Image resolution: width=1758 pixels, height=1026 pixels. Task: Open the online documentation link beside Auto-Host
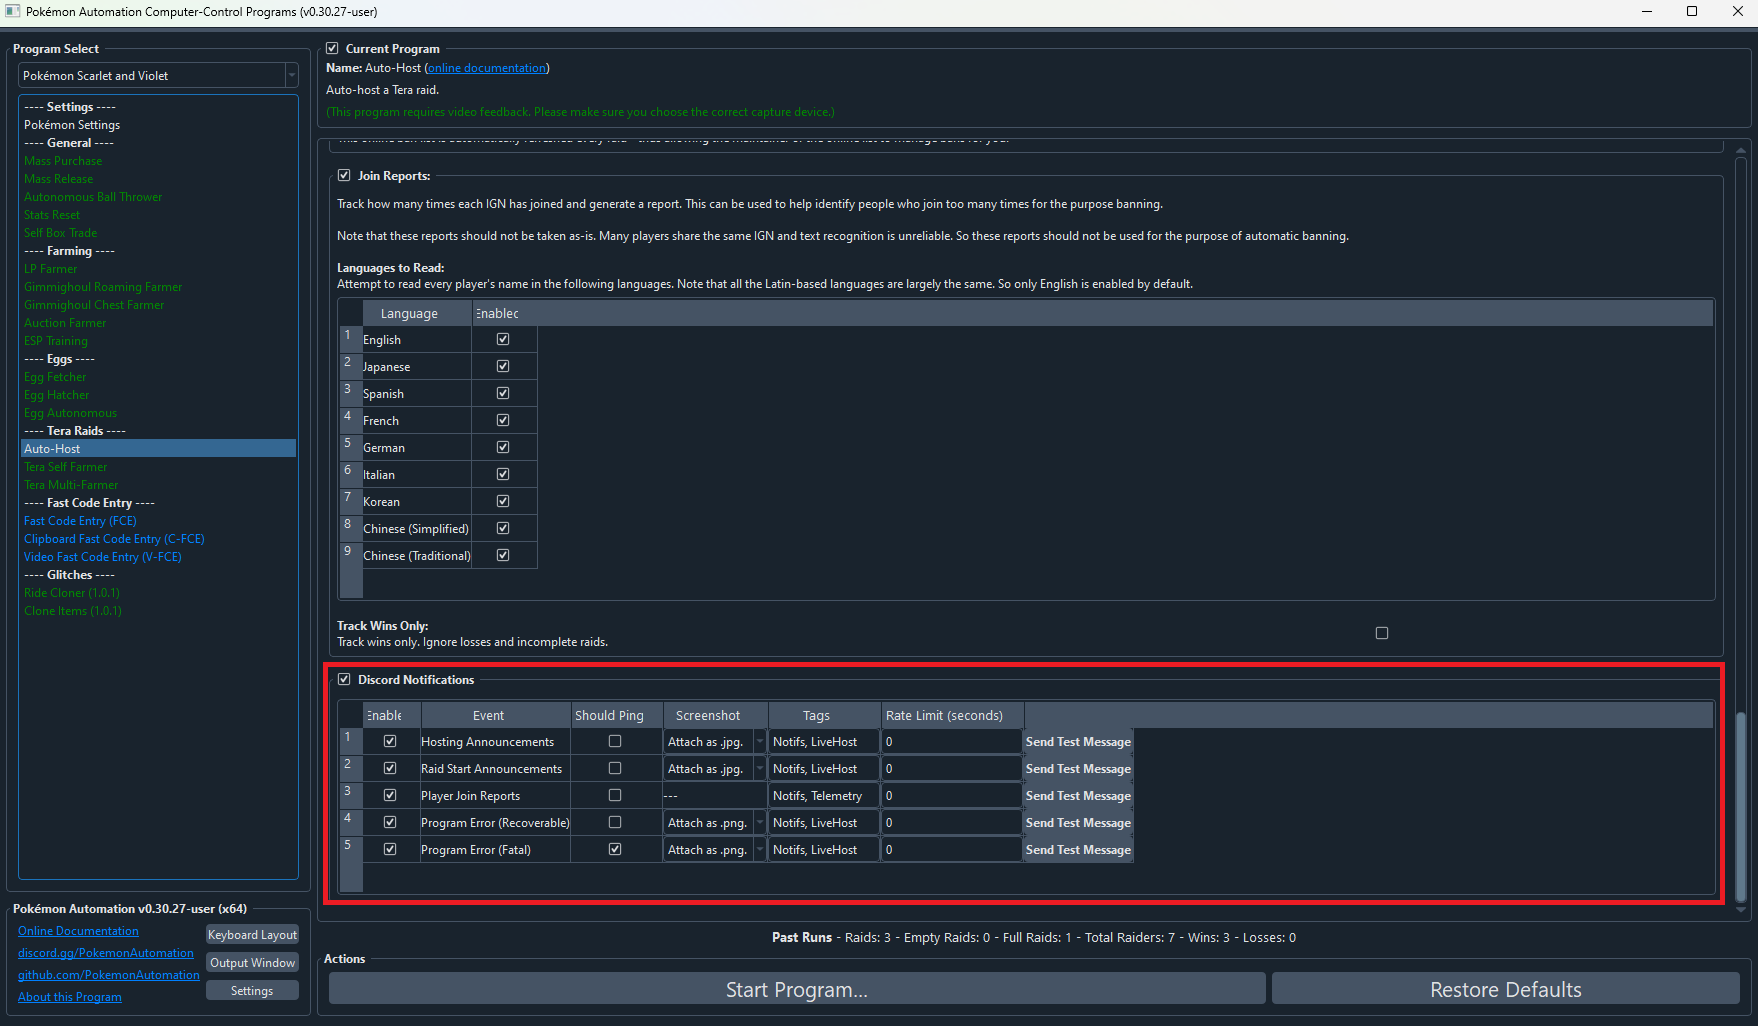[x=487, y=68]
